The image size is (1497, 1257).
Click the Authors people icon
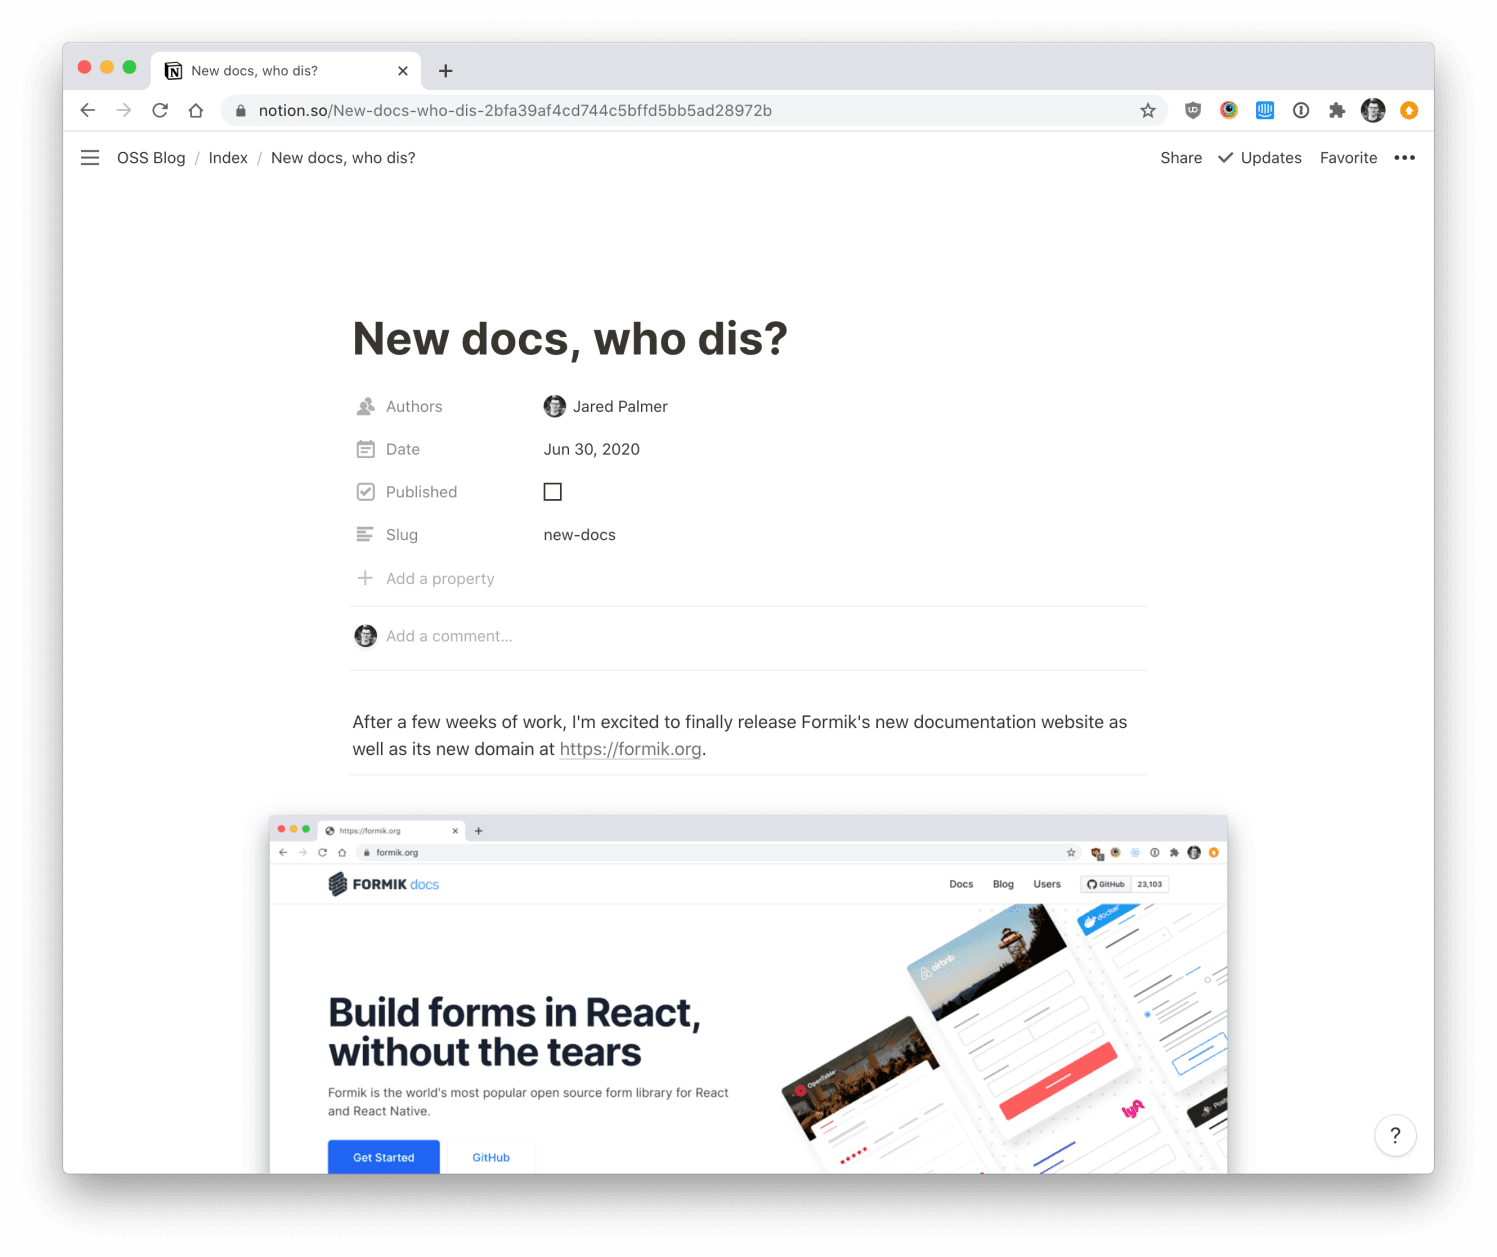[366, 406]
